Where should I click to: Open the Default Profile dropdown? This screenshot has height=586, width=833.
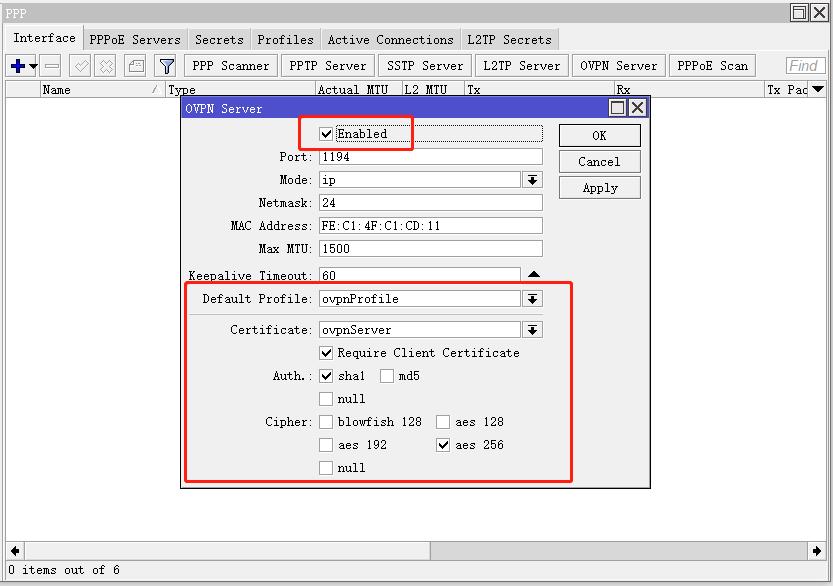532,298
